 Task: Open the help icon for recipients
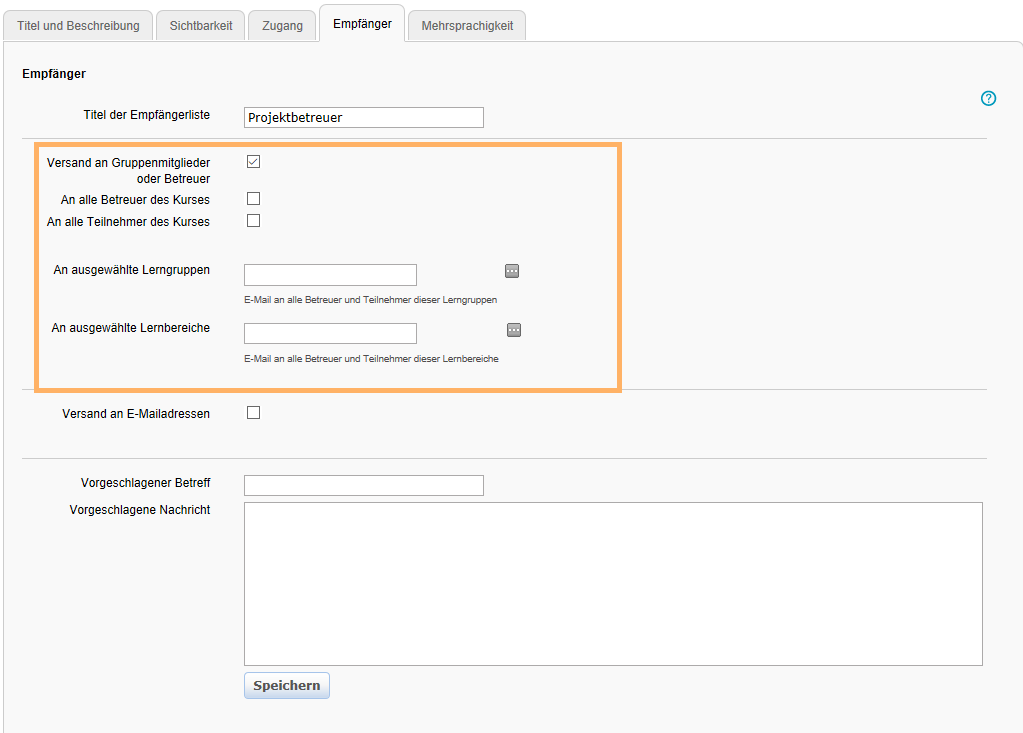tap(988, 98)
